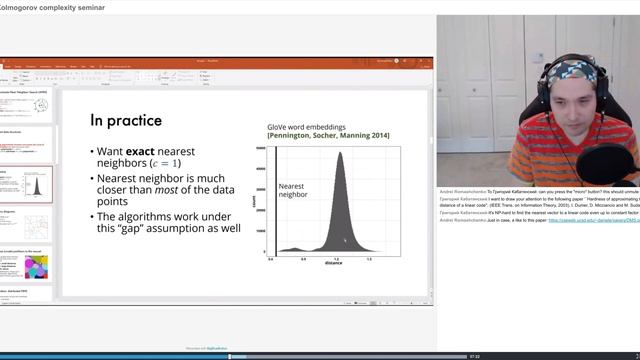This screenshot has height=360, width=640.
Task: Click the elapsed time readout beside the progress bar
Action: click(474, 357)
